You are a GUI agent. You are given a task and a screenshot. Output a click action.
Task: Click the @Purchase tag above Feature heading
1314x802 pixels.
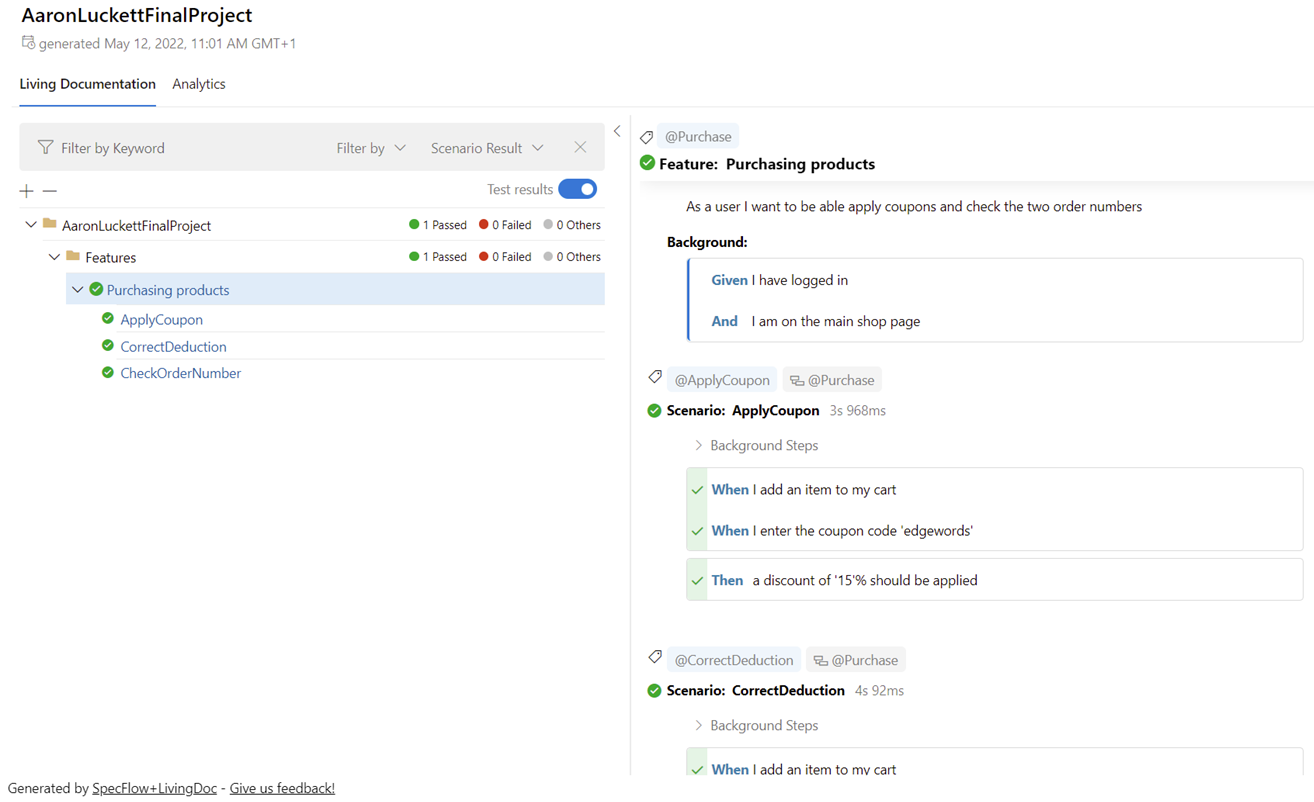click(x=698, y=137)
